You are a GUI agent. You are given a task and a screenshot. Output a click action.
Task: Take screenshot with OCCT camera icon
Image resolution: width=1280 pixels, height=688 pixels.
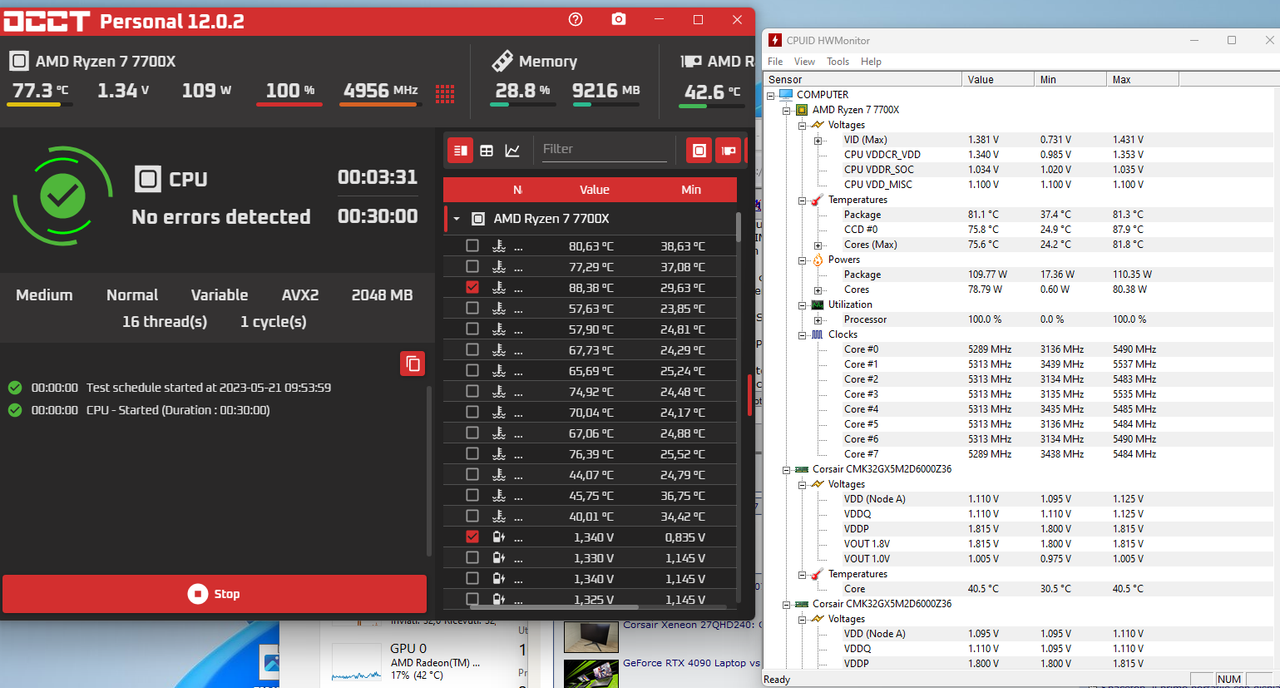point(619,20)
